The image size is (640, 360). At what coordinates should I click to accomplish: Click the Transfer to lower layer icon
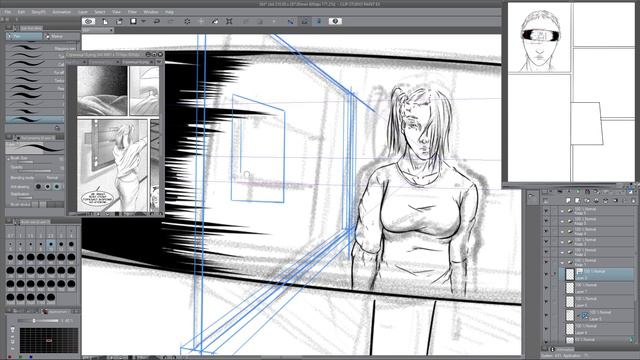pyautogui.click(x=596, y=201)
